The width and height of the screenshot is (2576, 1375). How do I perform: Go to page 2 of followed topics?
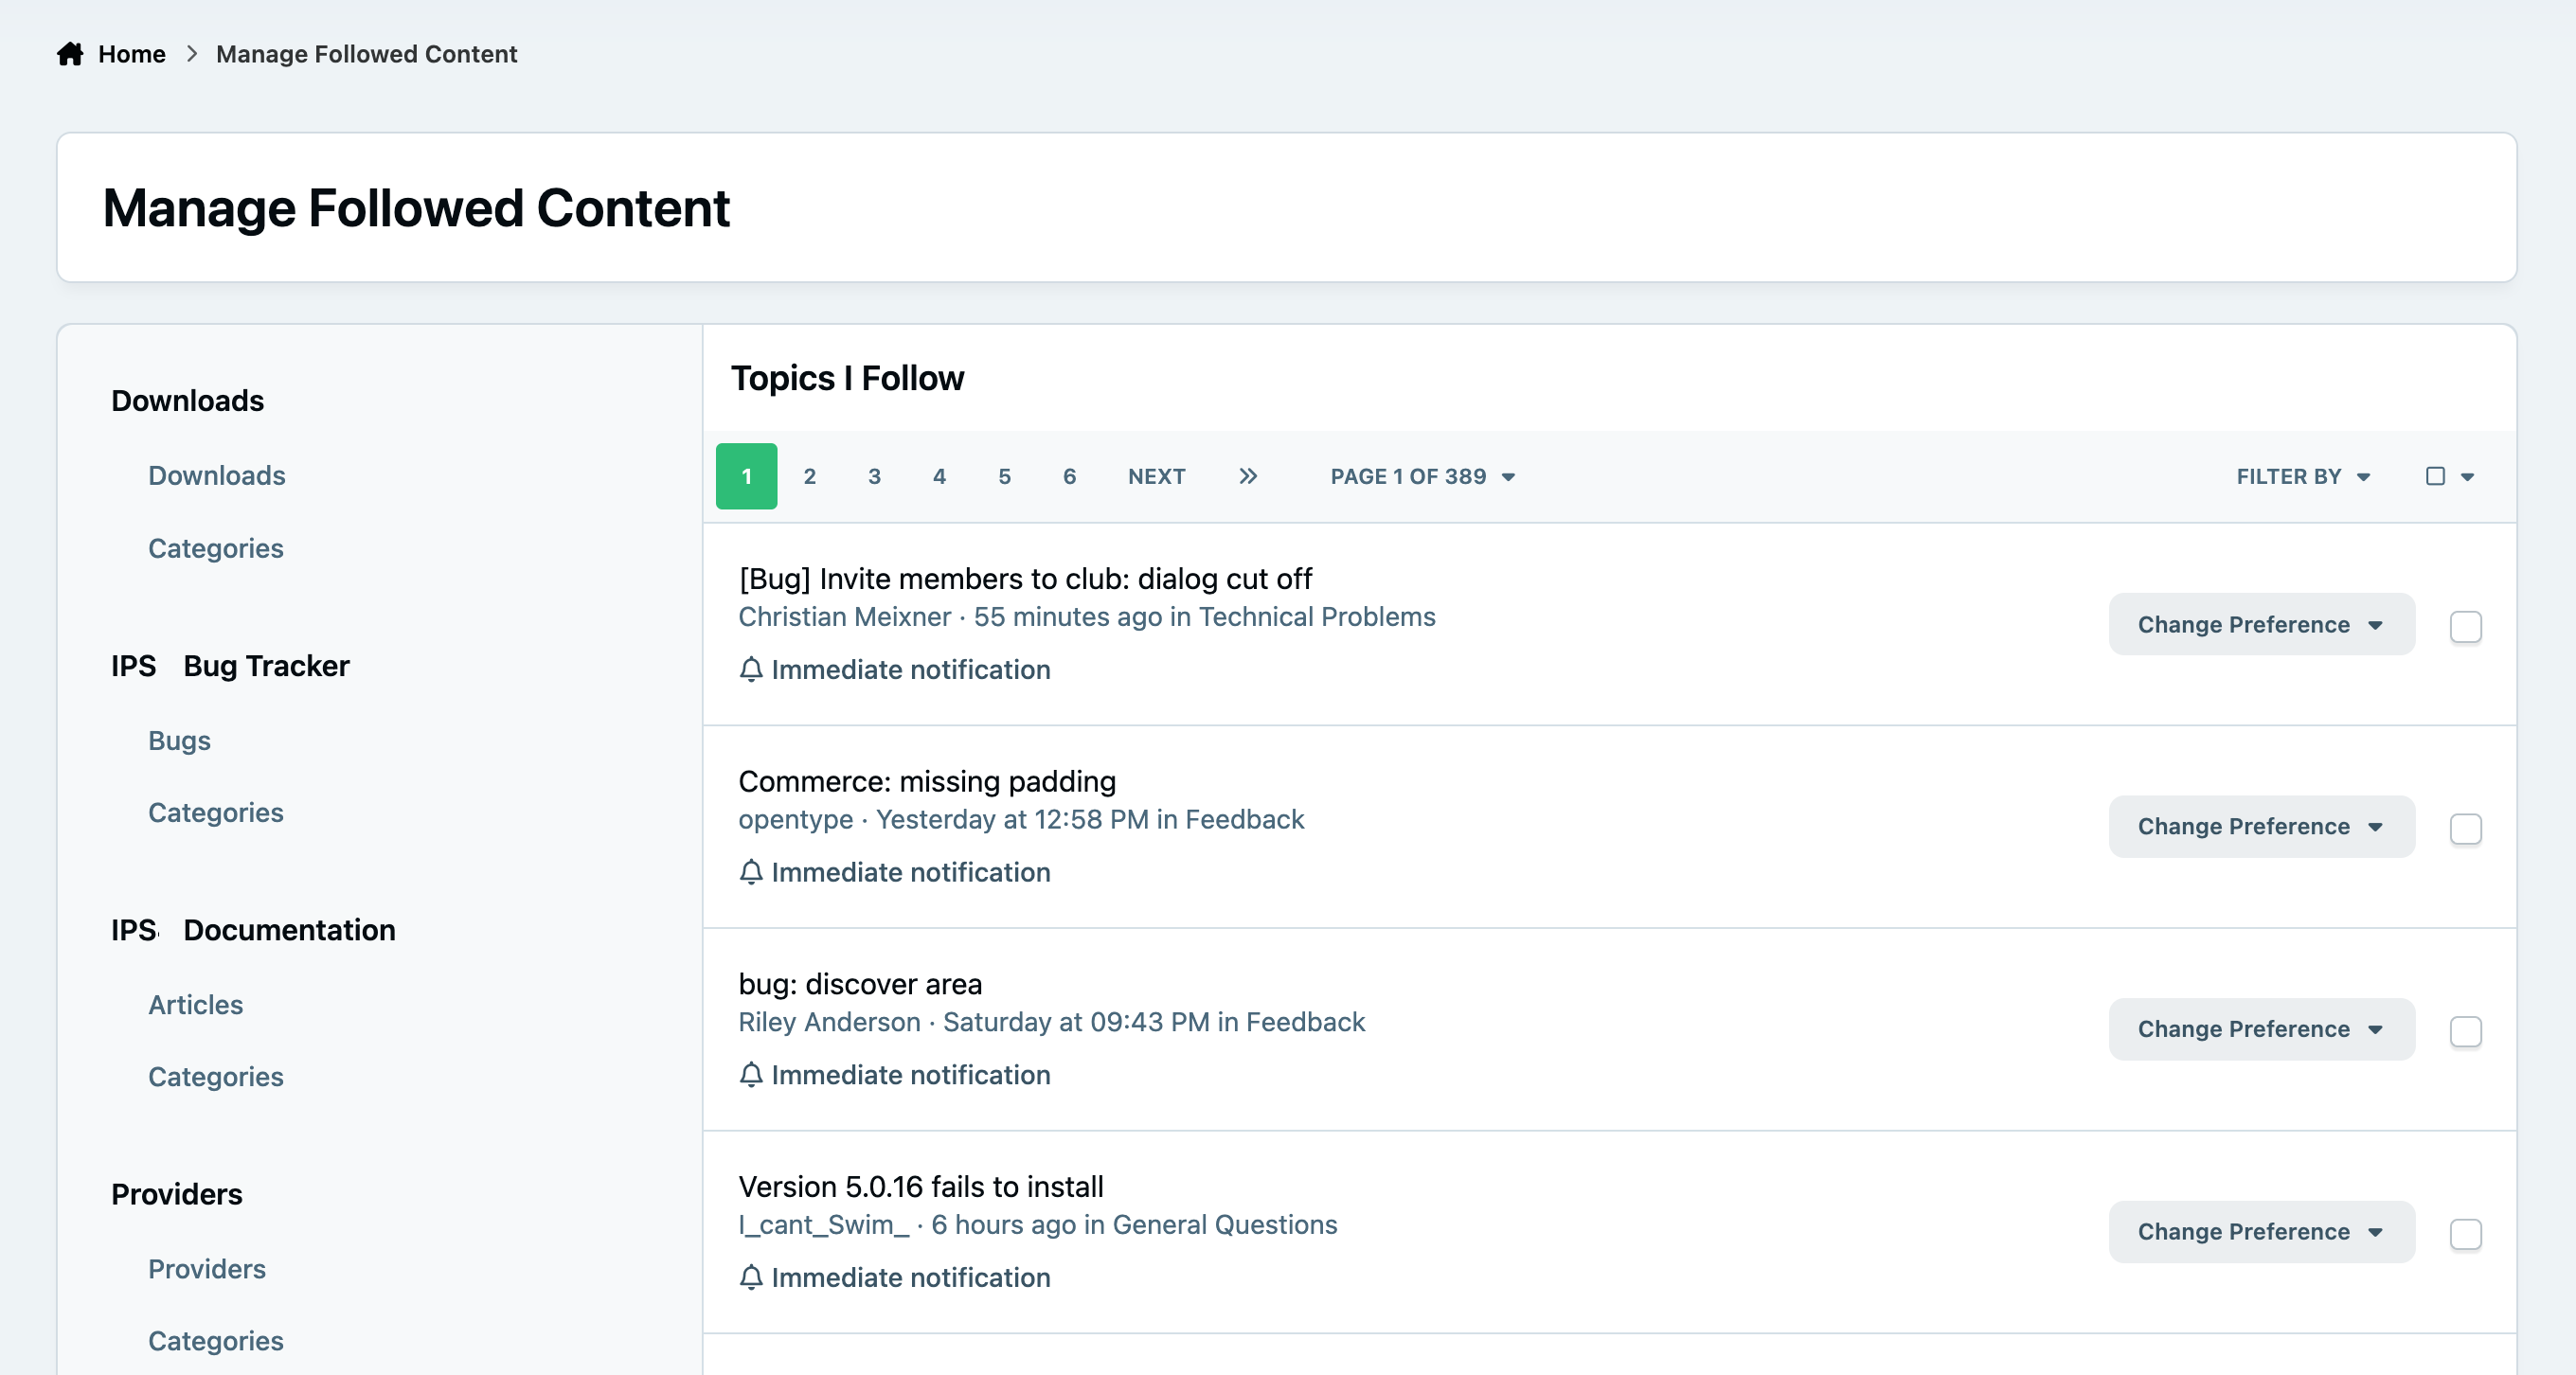[x=810, y=476]
